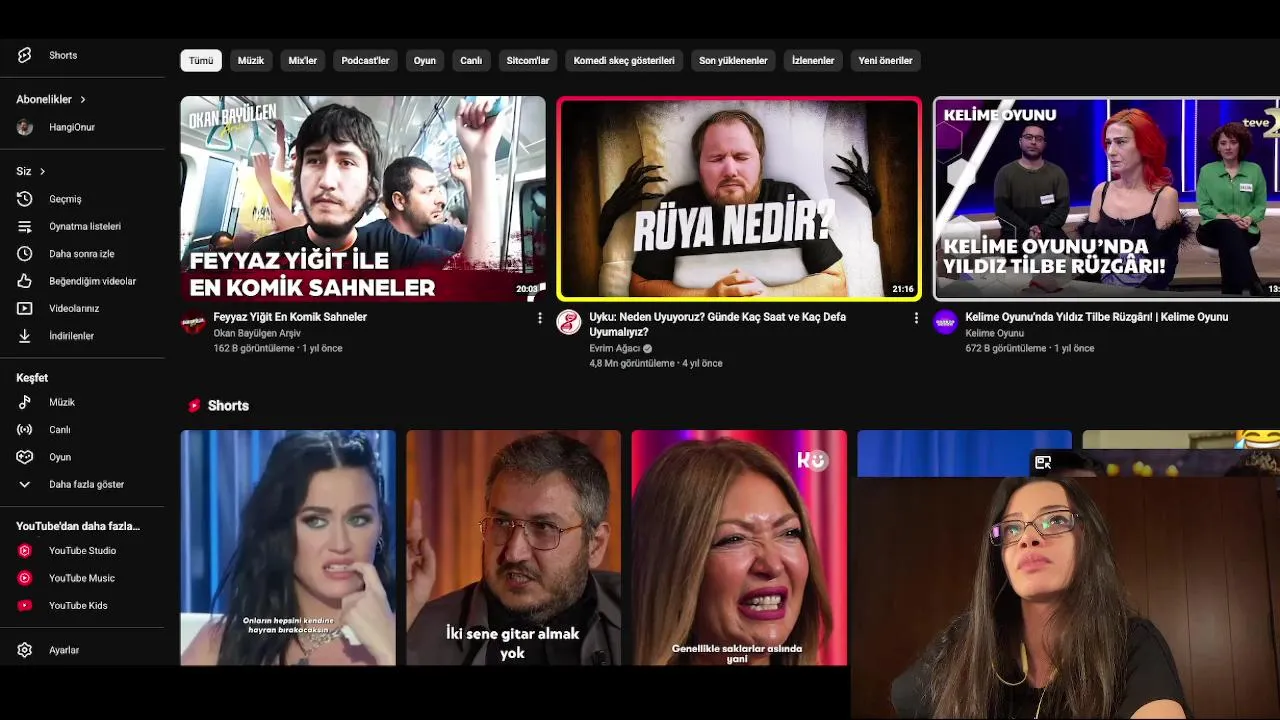Select the Tümü filter chip

tap(201, 61)
